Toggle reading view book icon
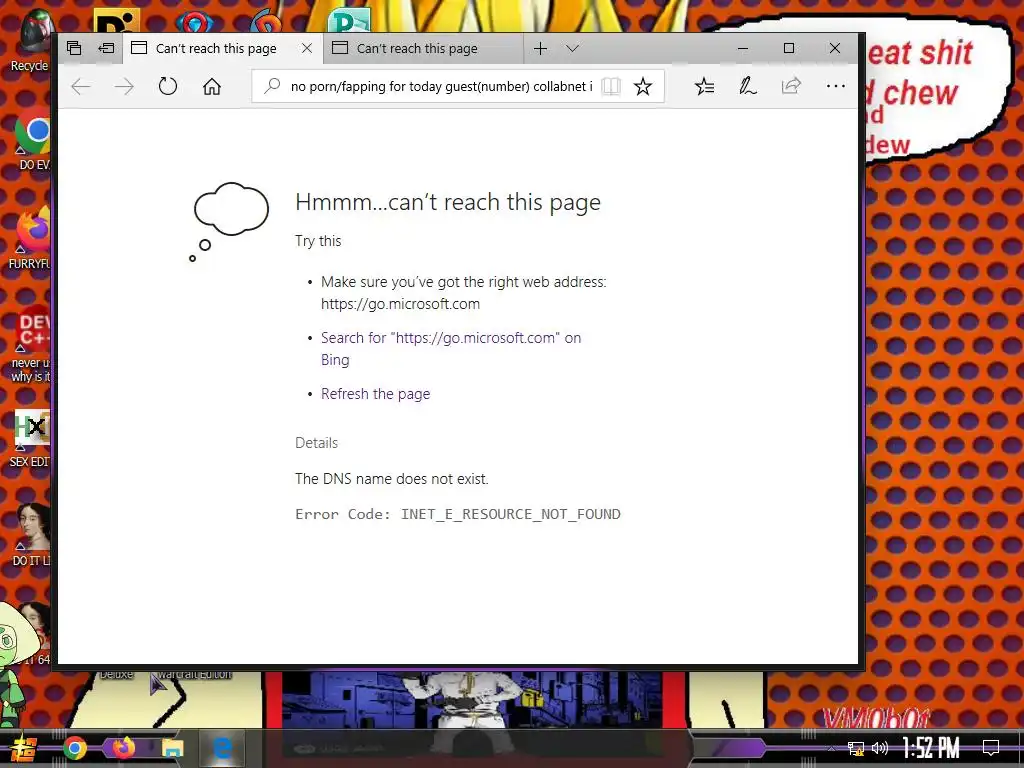Screen dimensions: 1024x768 611,86
